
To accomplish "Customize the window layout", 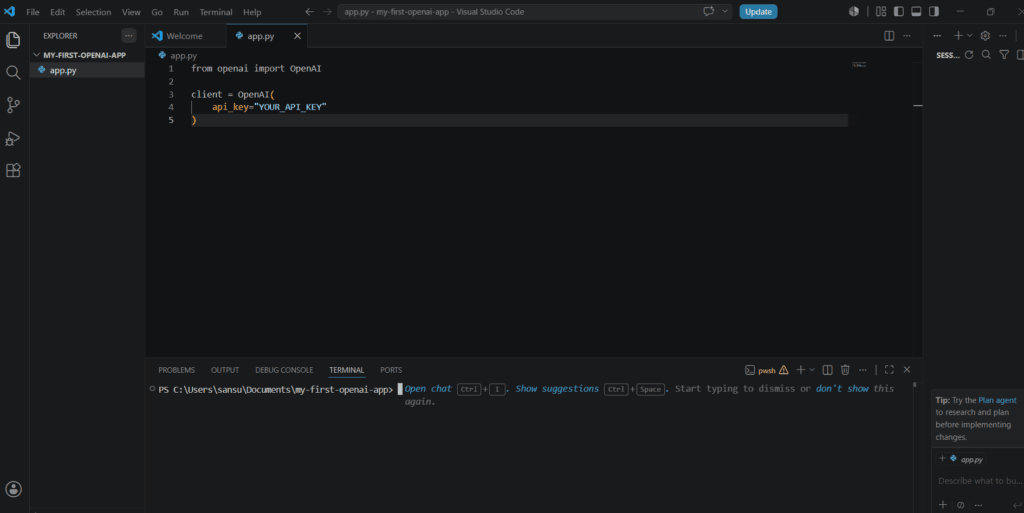I will click(x=881, y=11).
